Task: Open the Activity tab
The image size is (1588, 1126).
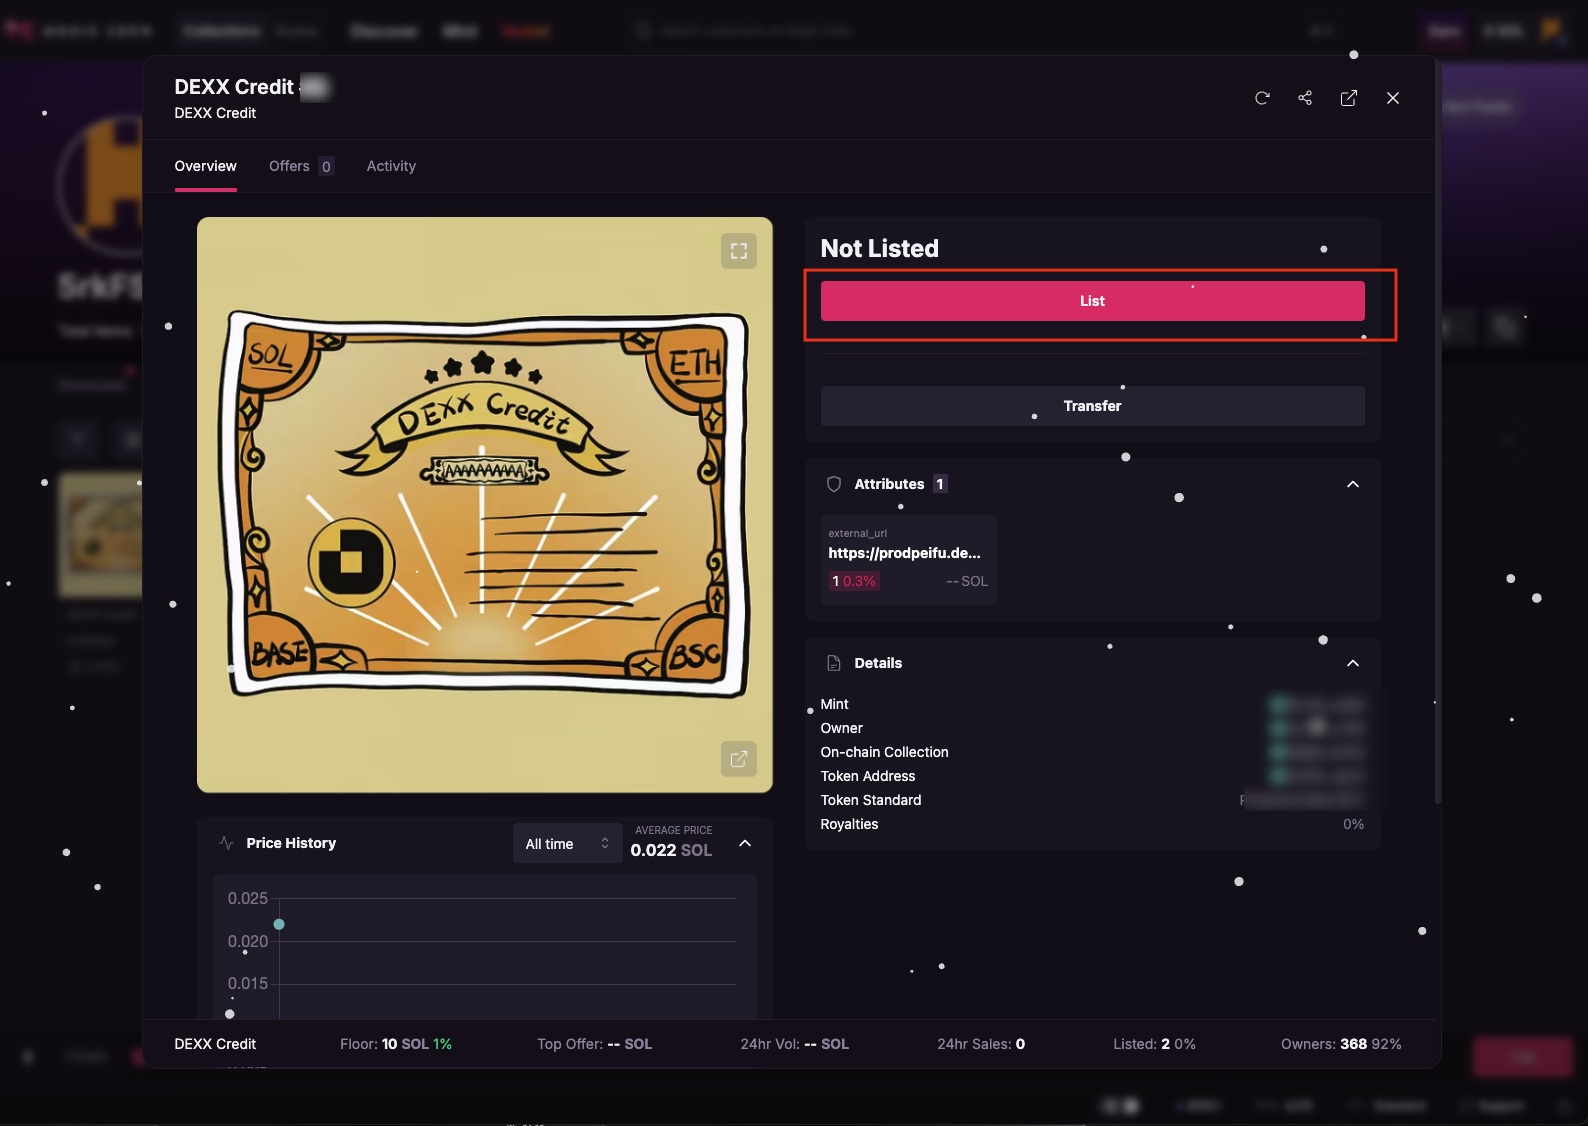Action: tap(391, 166)
